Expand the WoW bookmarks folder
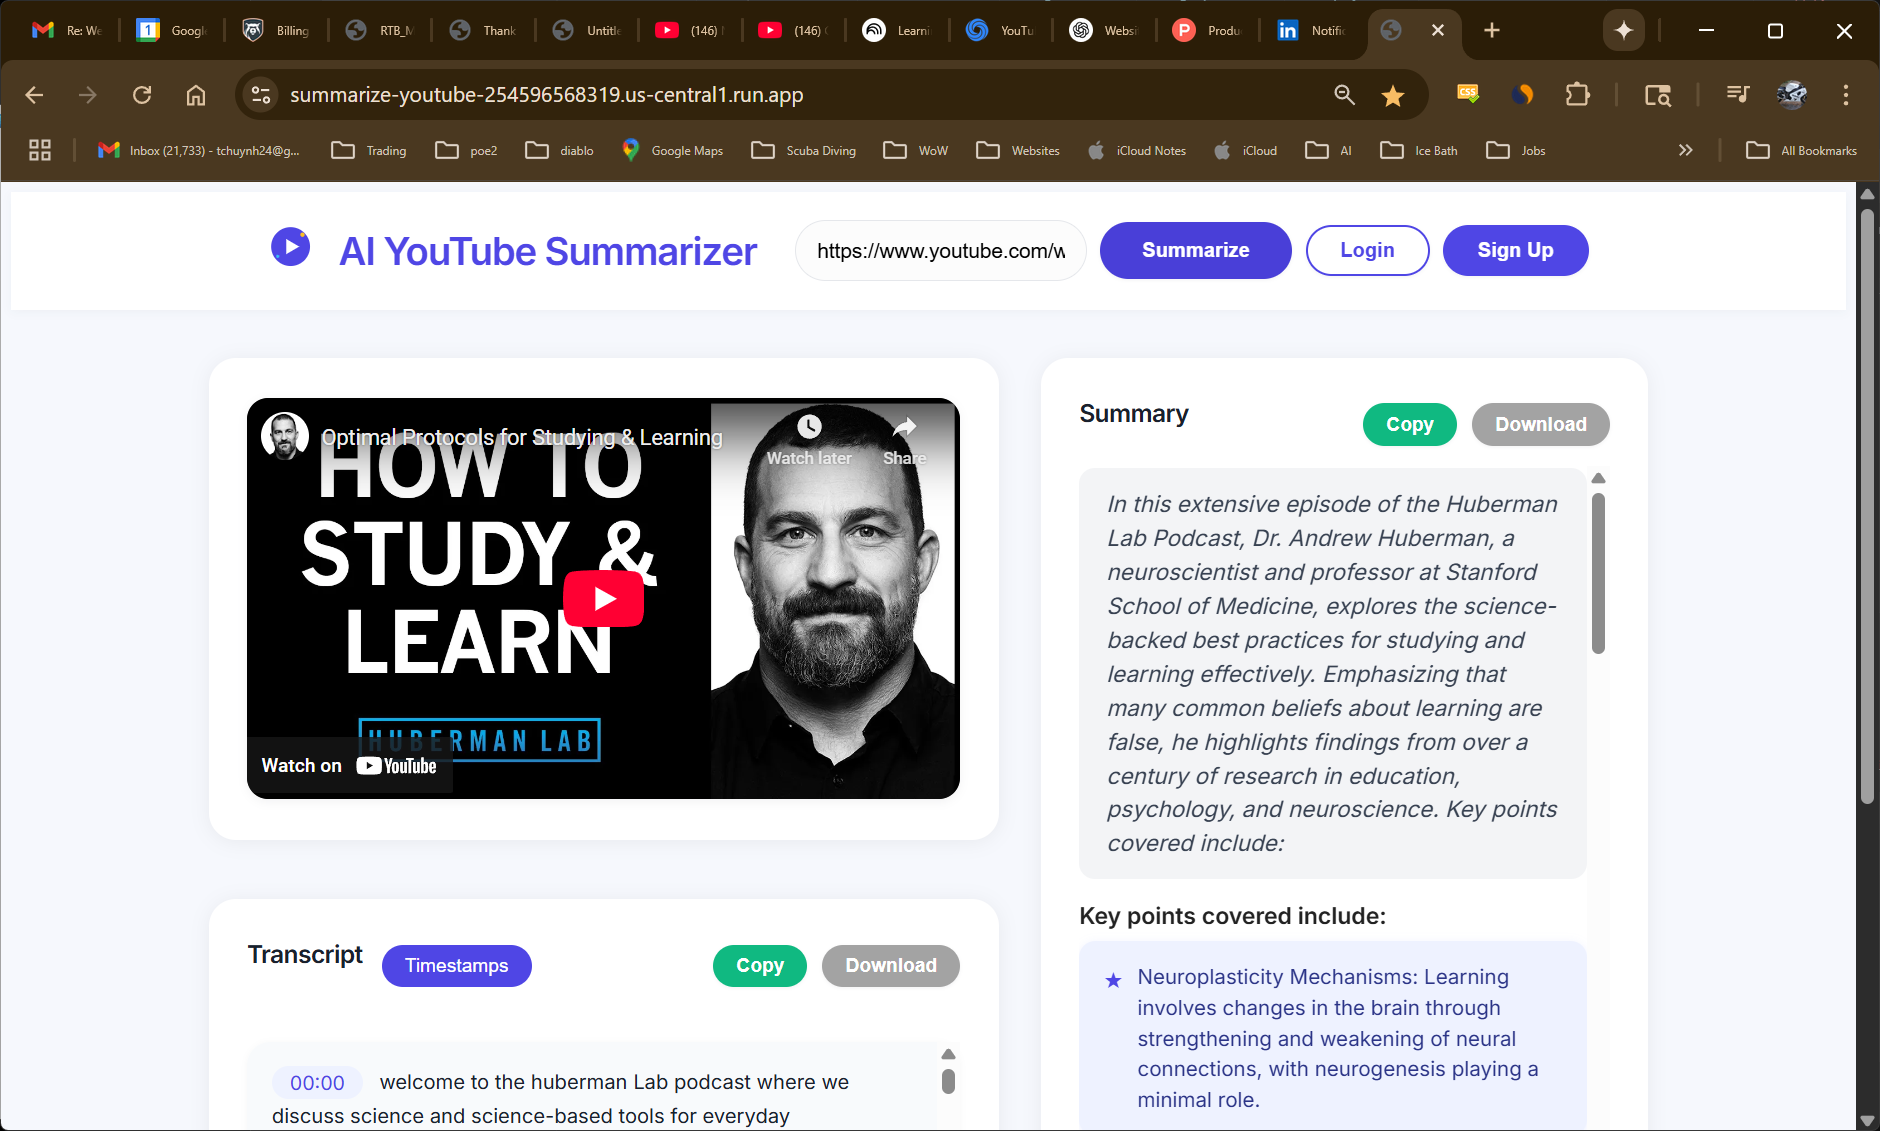1880x1131 pixels. pyautogui.click(x=916, y=150)
